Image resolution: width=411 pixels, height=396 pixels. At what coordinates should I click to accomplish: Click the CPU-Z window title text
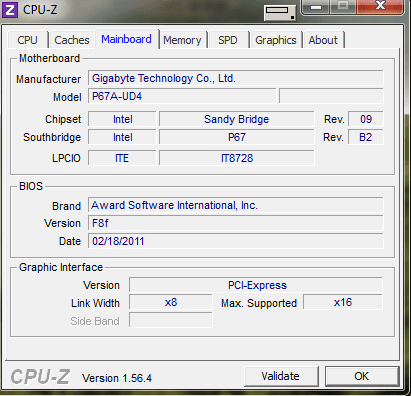point(40,9)
